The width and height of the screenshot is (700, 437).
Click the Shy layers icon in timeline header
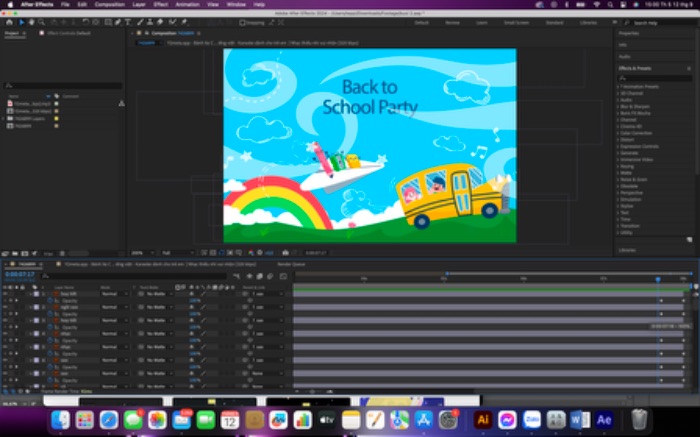pyautogui.click(x=250, y=277)
